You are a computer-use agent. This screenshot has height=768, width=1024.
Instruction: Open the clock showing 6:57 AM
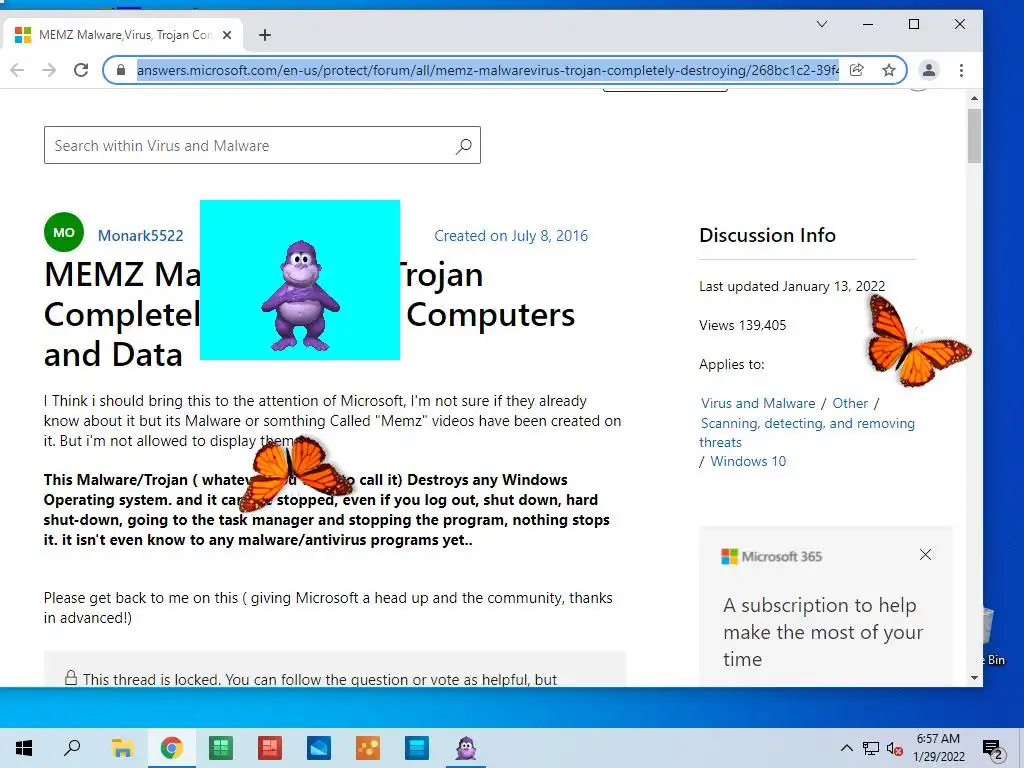point(938,748)
